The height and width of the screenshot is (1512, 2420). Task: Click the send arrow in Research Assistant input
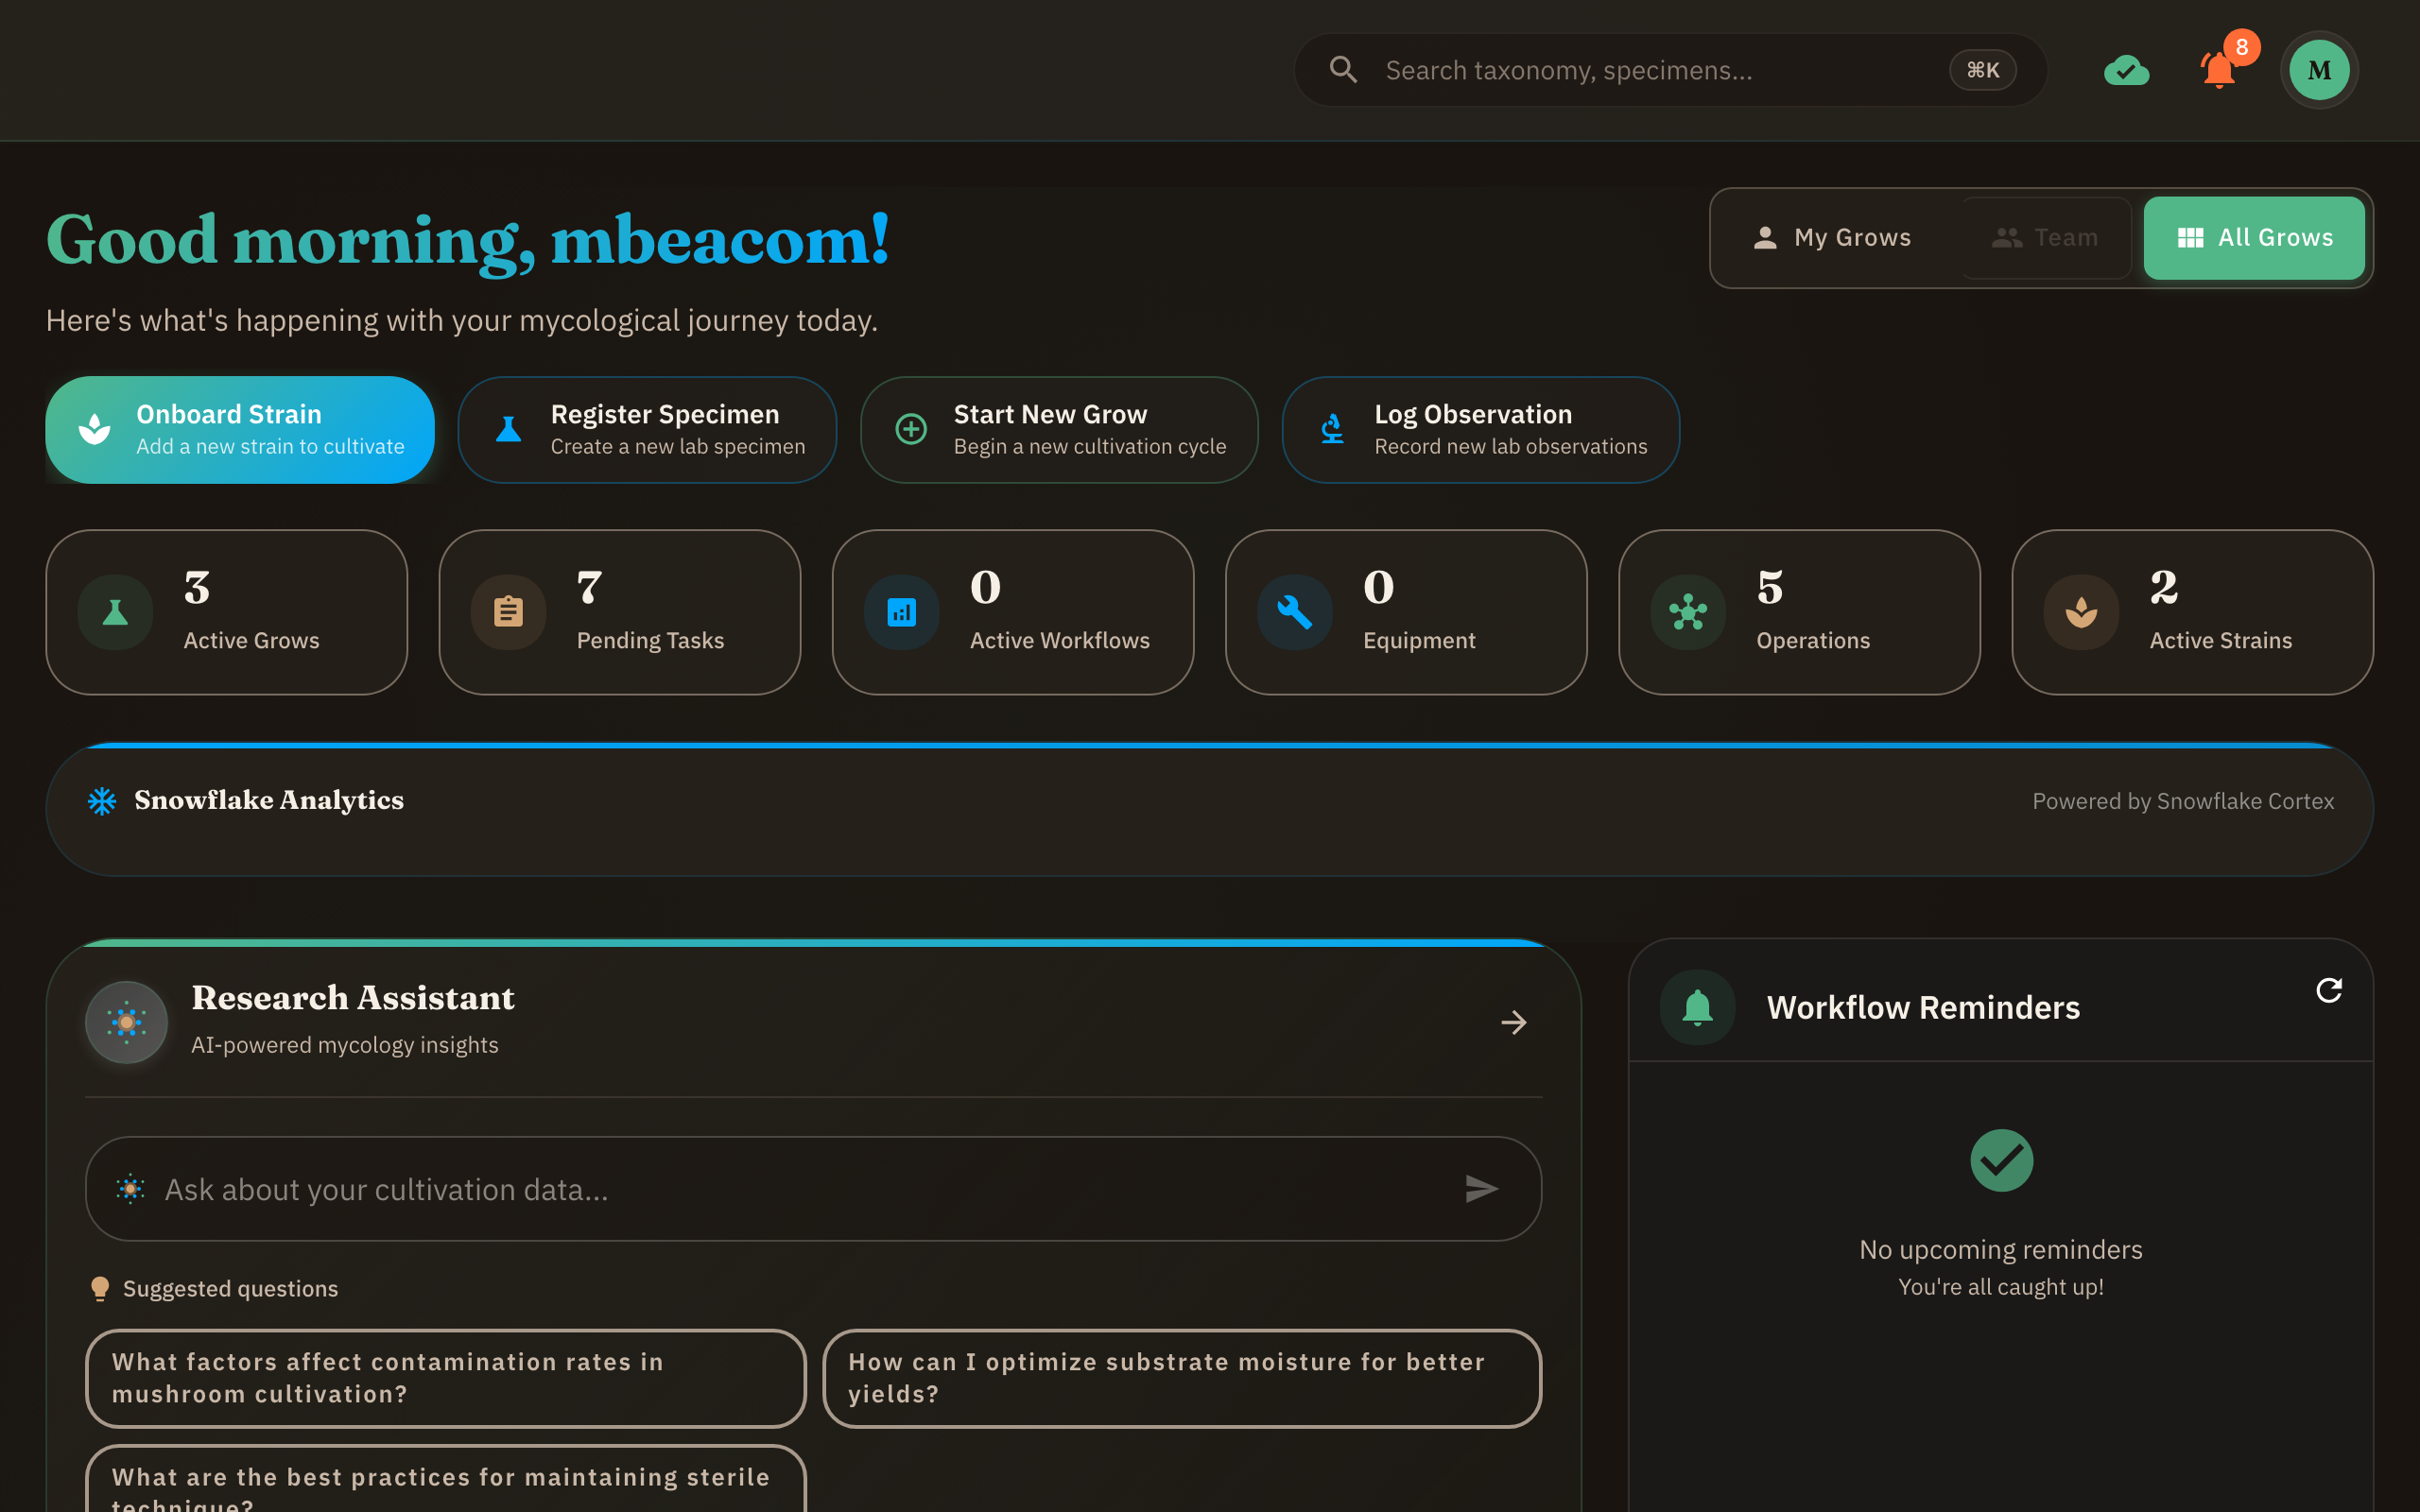[1481, 1188]
